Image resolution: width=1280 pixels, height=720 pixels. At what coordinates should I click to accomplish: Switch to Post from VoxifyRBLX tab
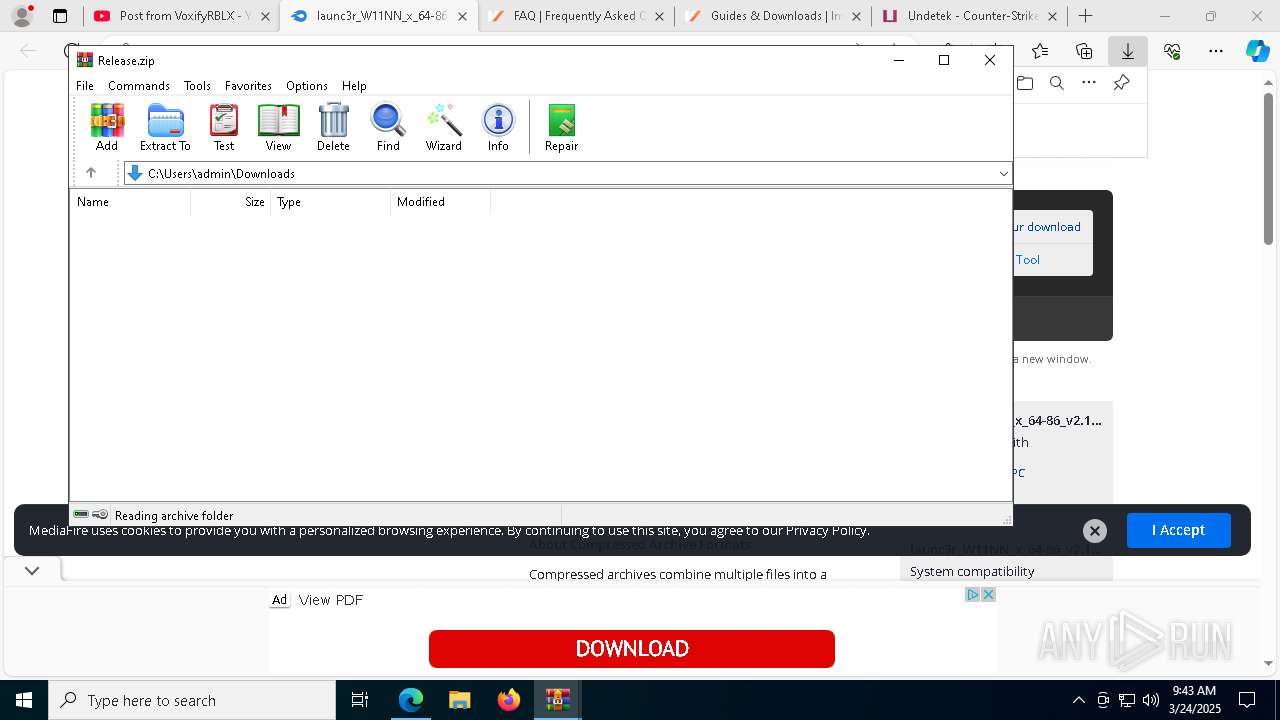click(182, 16)
